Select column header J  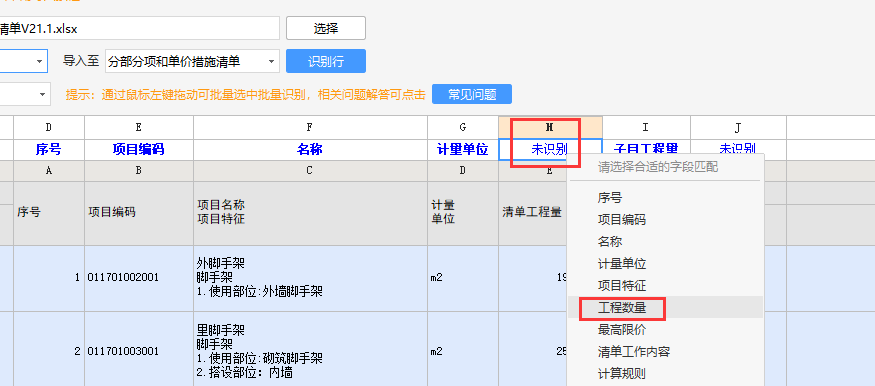pyautogui.click(x=738, y=128)
